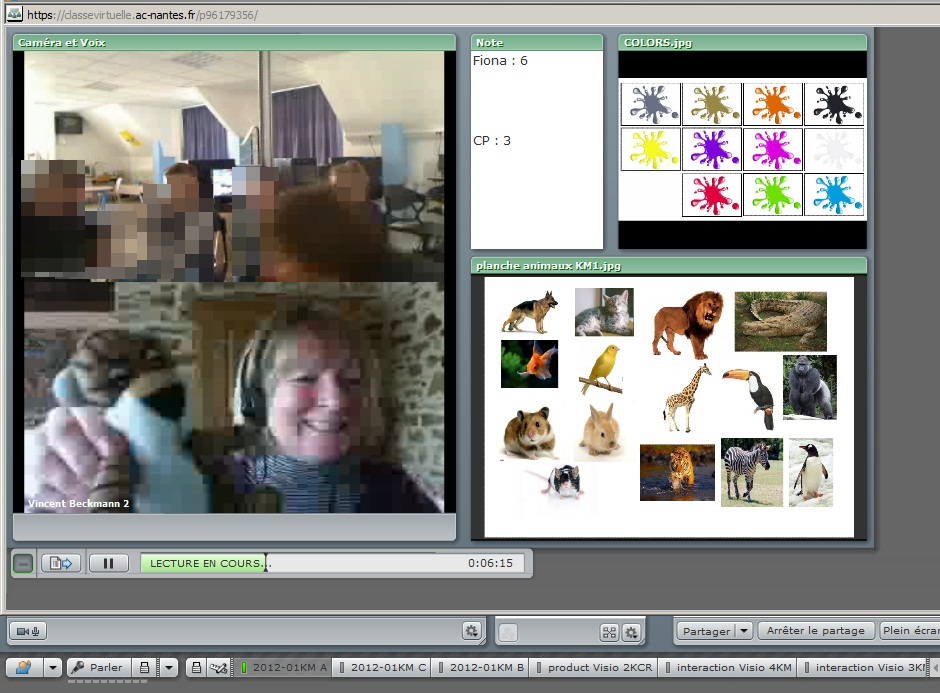Open the status dropdown next to user icon

52,667
